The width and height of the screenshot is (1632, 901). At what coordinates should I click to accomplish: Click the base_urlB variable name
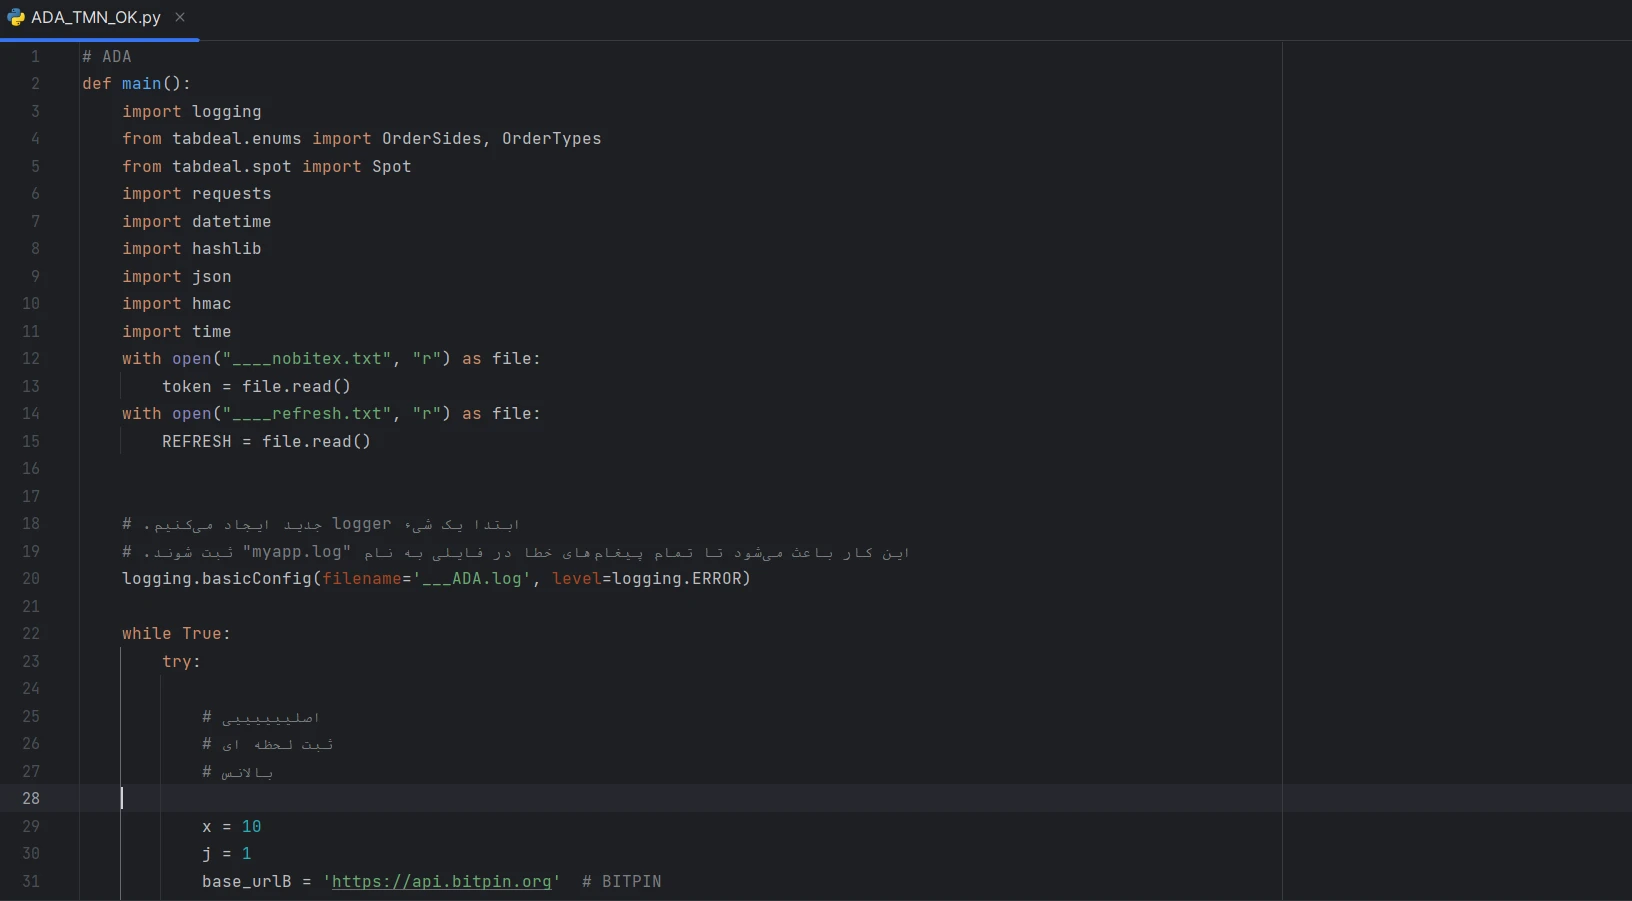click(x=246, y=881)
